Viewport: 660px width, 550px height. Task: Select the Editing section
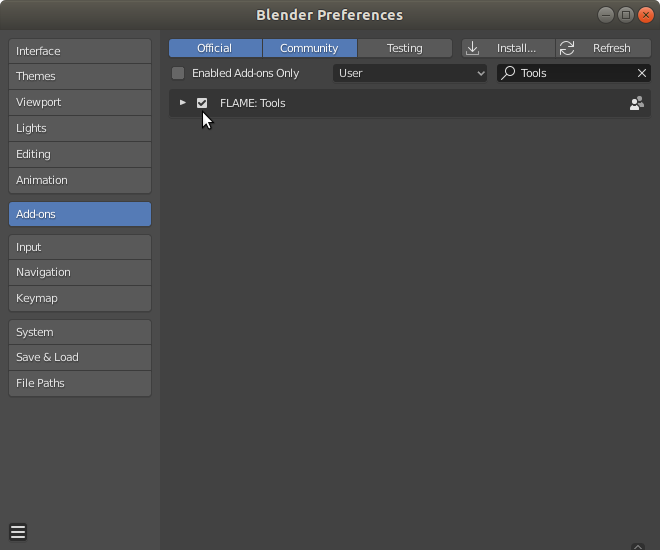(x=80, y=154)
